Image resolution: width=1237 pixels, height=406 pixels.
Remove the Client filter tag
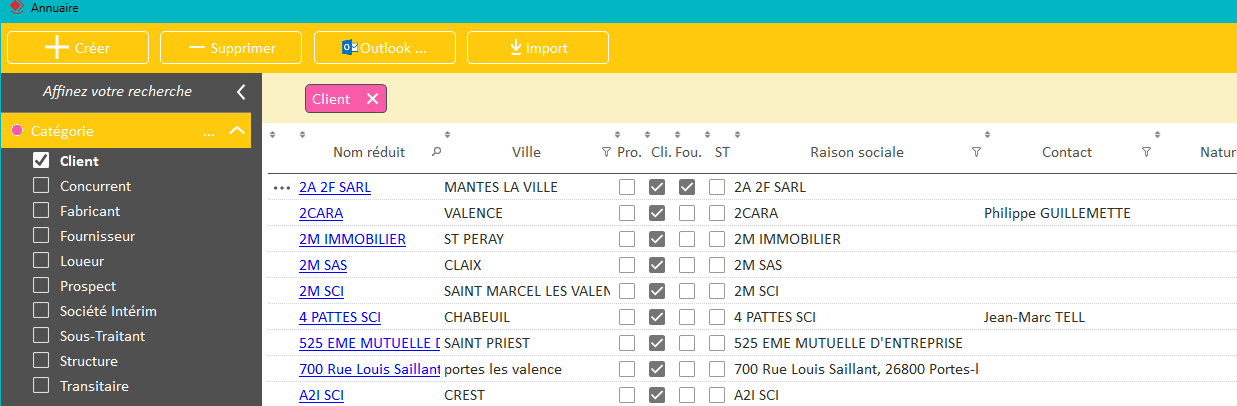[x=372, y=99]
